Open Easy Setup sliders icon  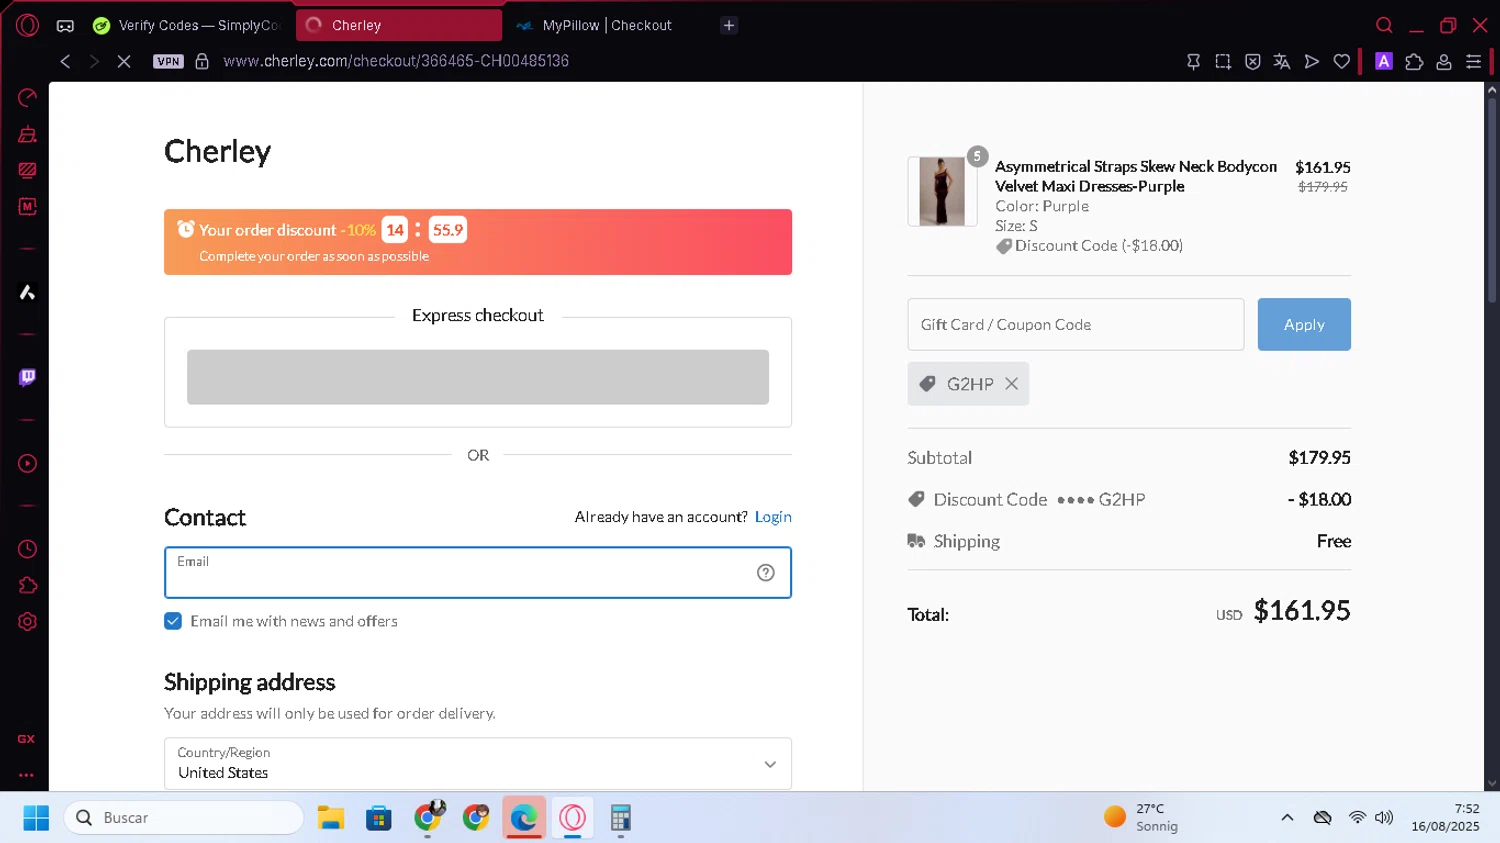[x=1473, y=61]
